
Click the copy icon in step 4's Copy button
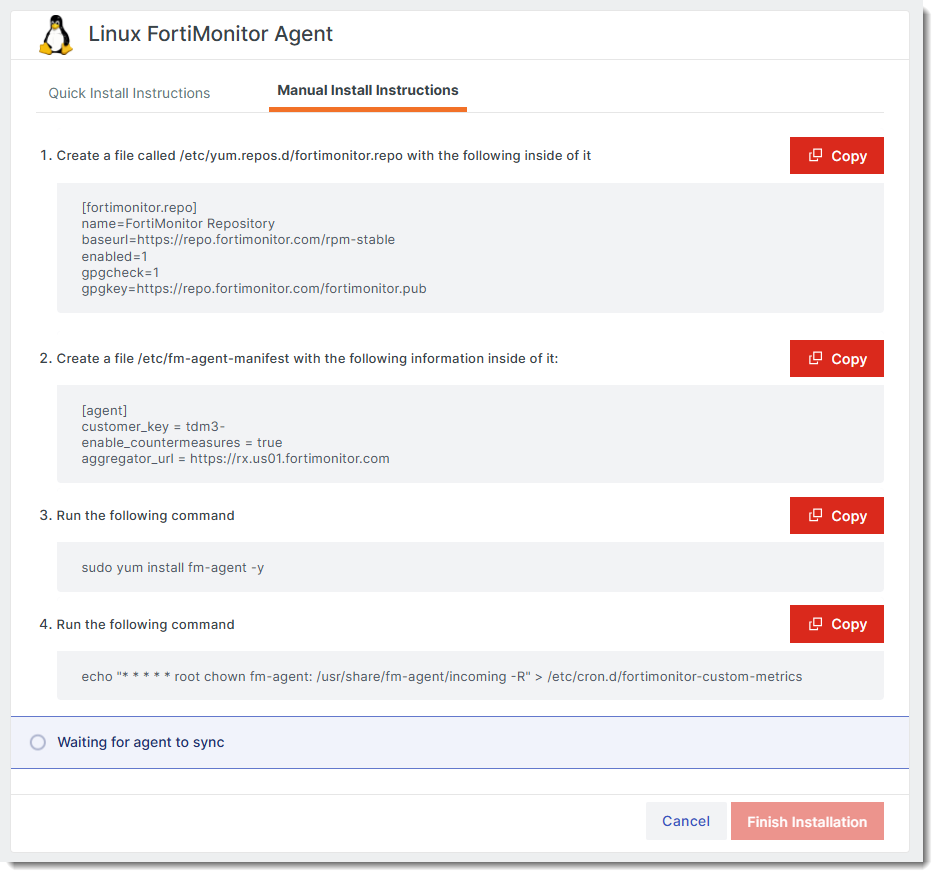[x=818, y=623]
